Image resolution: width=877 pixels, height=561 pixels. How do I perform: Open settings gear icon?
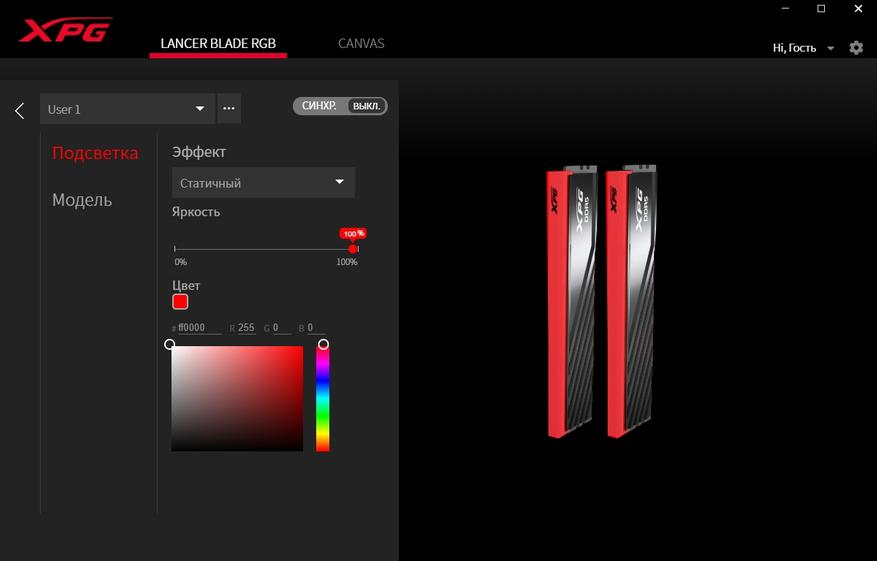856,48
